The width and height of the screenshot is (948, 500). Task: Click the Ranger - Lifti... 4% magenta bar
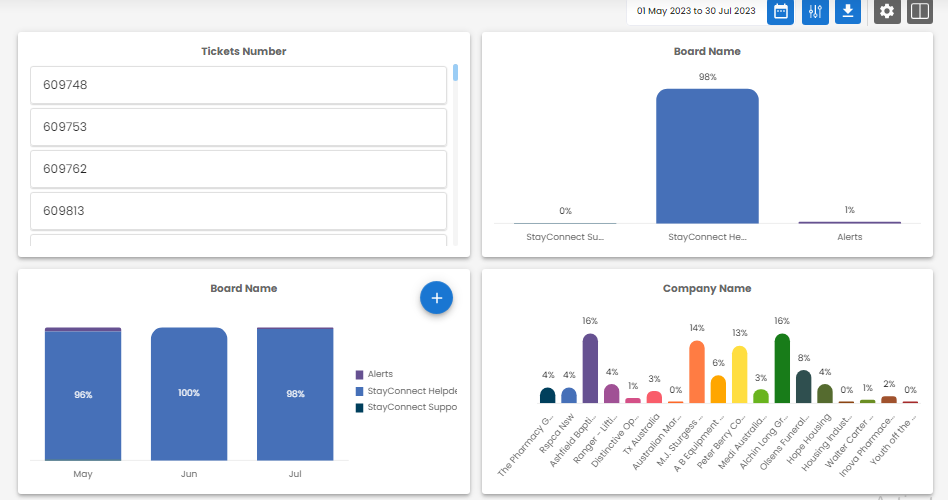point(612,394)
